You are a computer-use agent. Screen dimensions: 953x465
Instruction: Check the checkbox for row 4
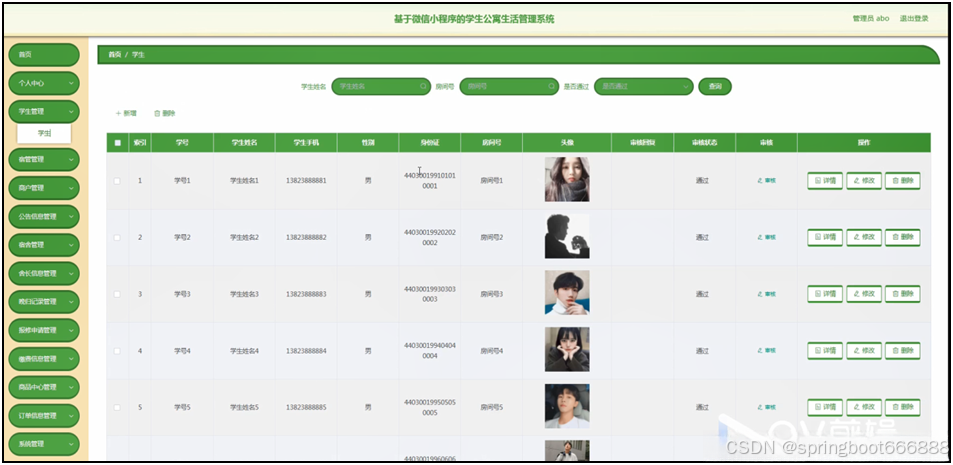117,351
